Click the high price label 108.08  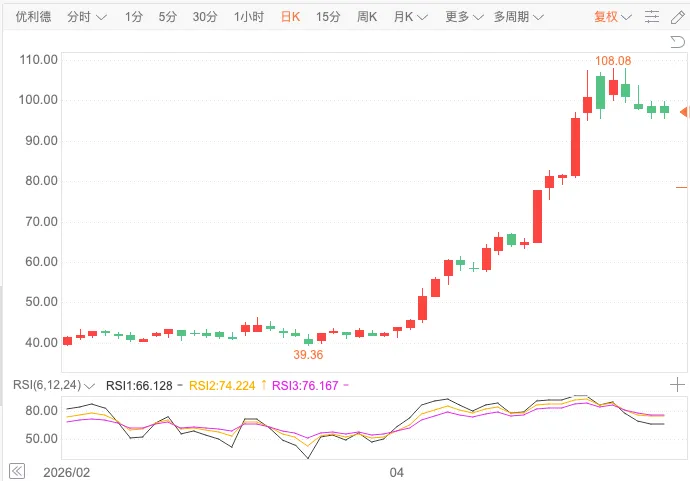point(613,61)
